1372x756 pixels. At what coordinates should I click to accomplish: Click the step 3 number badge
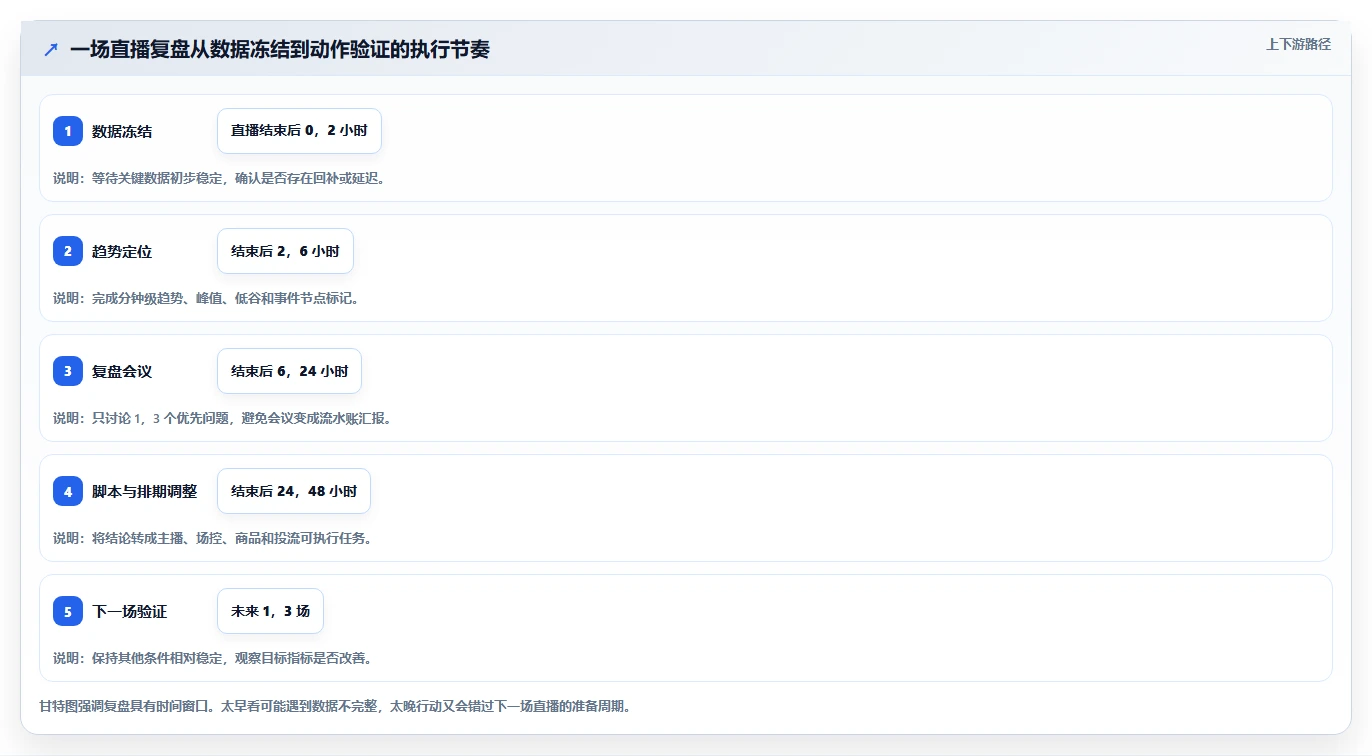click(68, 371)
